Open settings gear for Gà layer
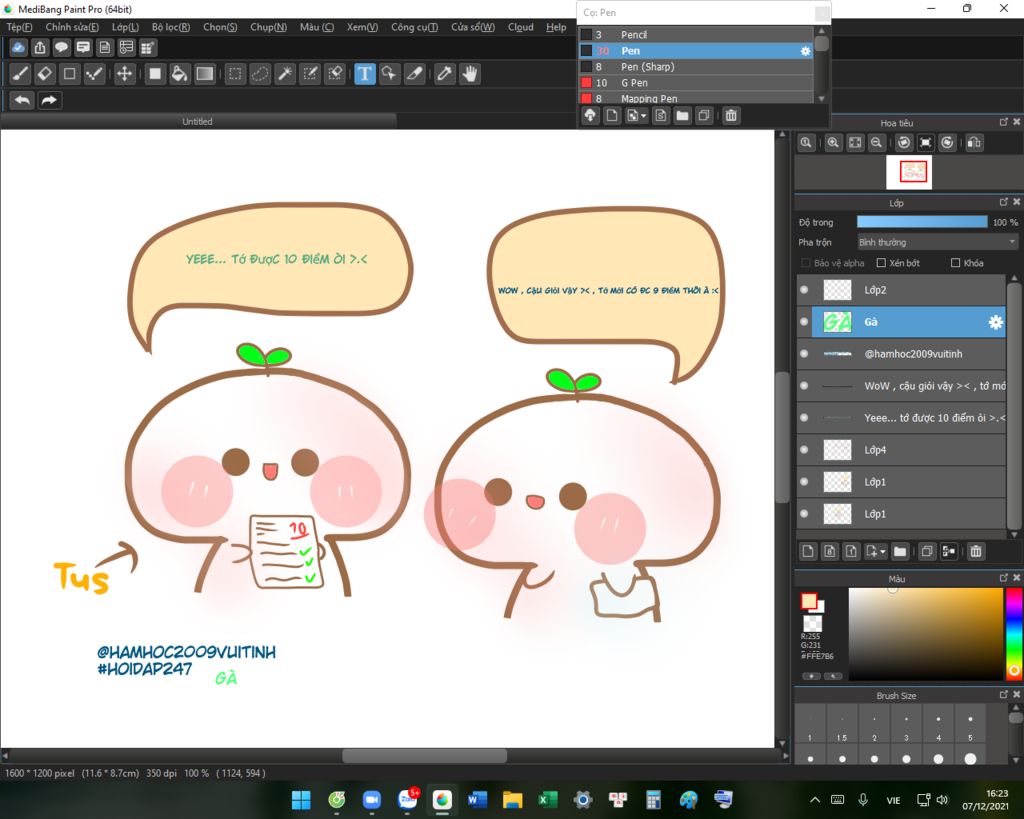The image size is (1024, 819). tap(995, 322)
